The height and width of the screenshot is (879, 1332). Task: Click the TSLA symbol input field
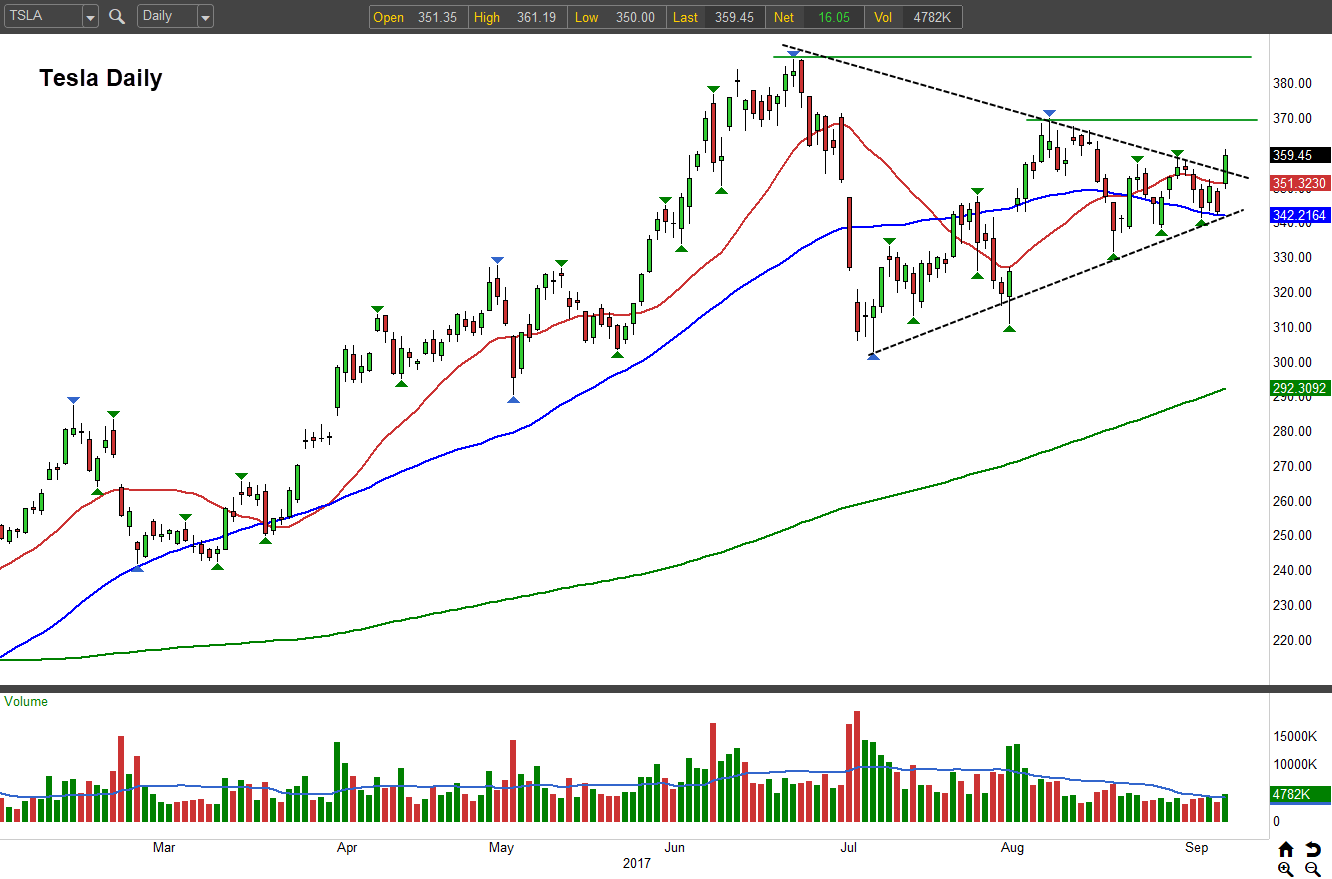coord(42,17)
